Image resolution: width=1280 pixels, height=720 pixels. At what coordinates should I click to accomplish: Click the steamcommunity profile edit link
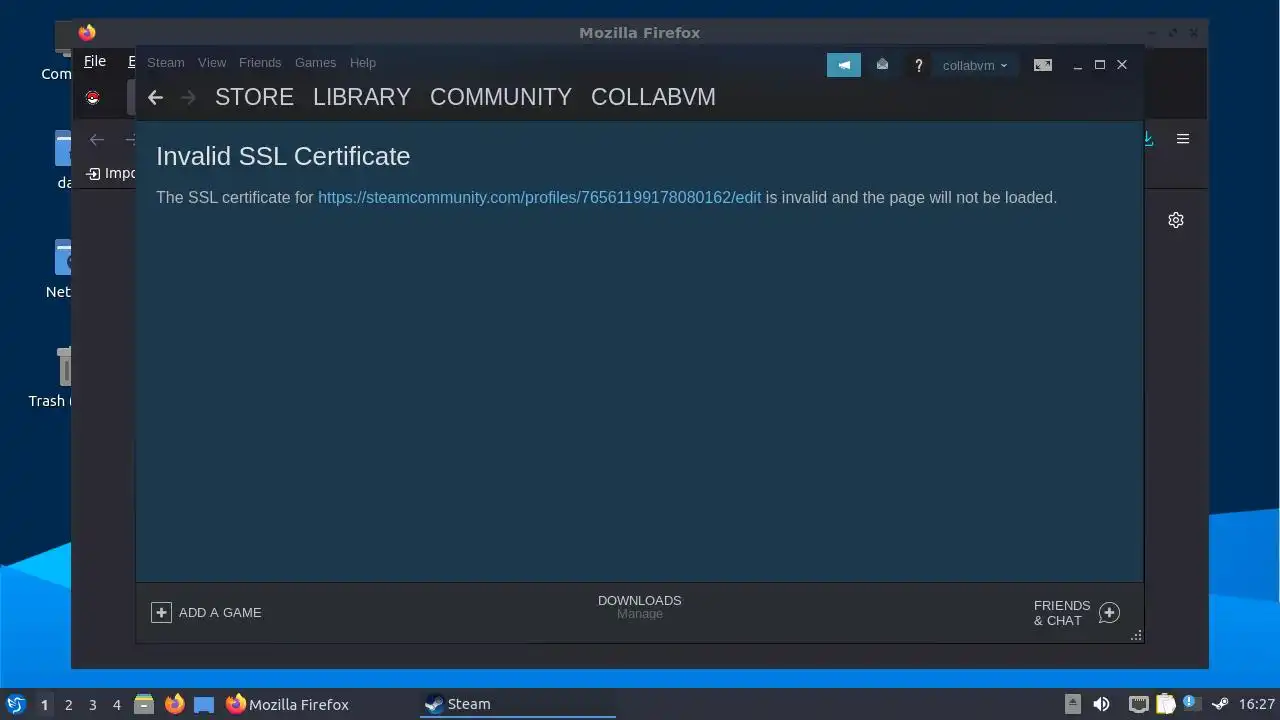[x=539, y=198]
